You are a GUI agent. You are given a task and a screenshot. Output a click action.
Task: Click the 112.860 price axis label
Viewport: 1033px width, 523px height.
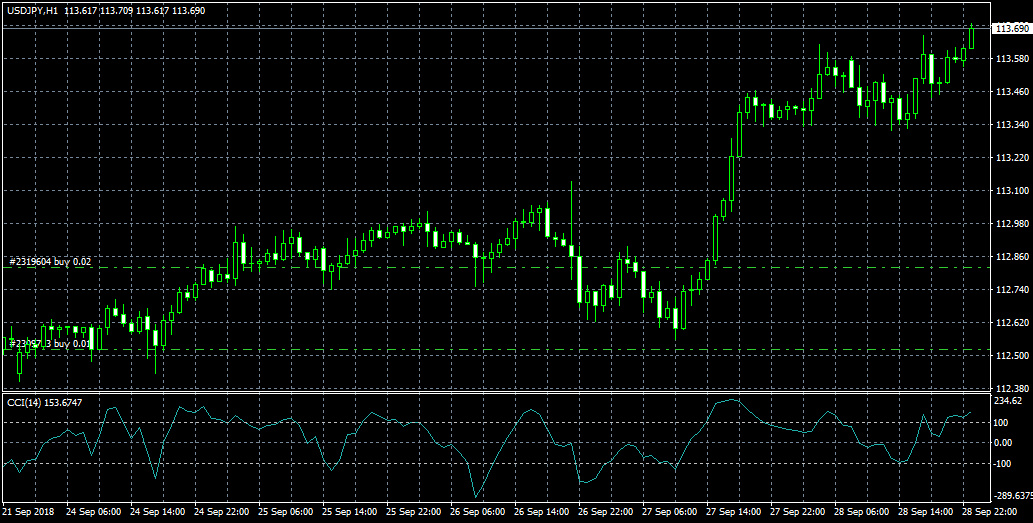click(1008, 256)
